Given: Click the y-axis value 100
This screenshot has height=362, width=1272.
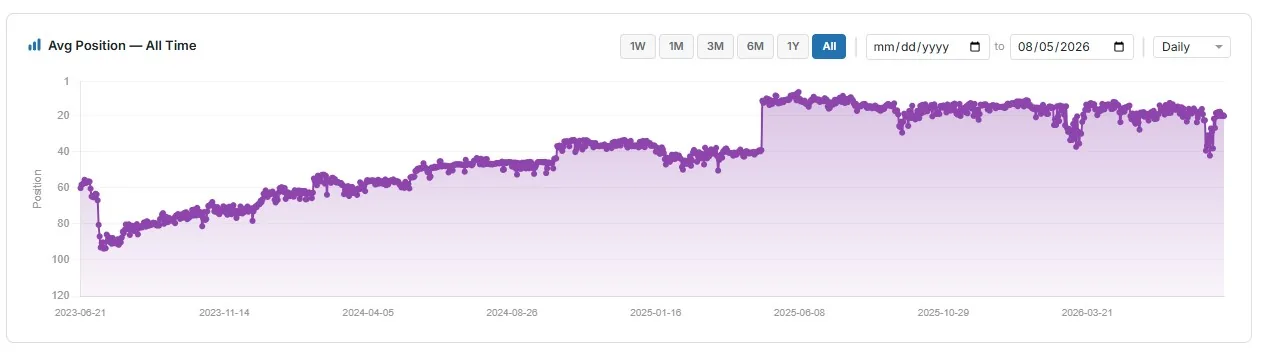Looking at the screenshot, I should click(61, 260).
